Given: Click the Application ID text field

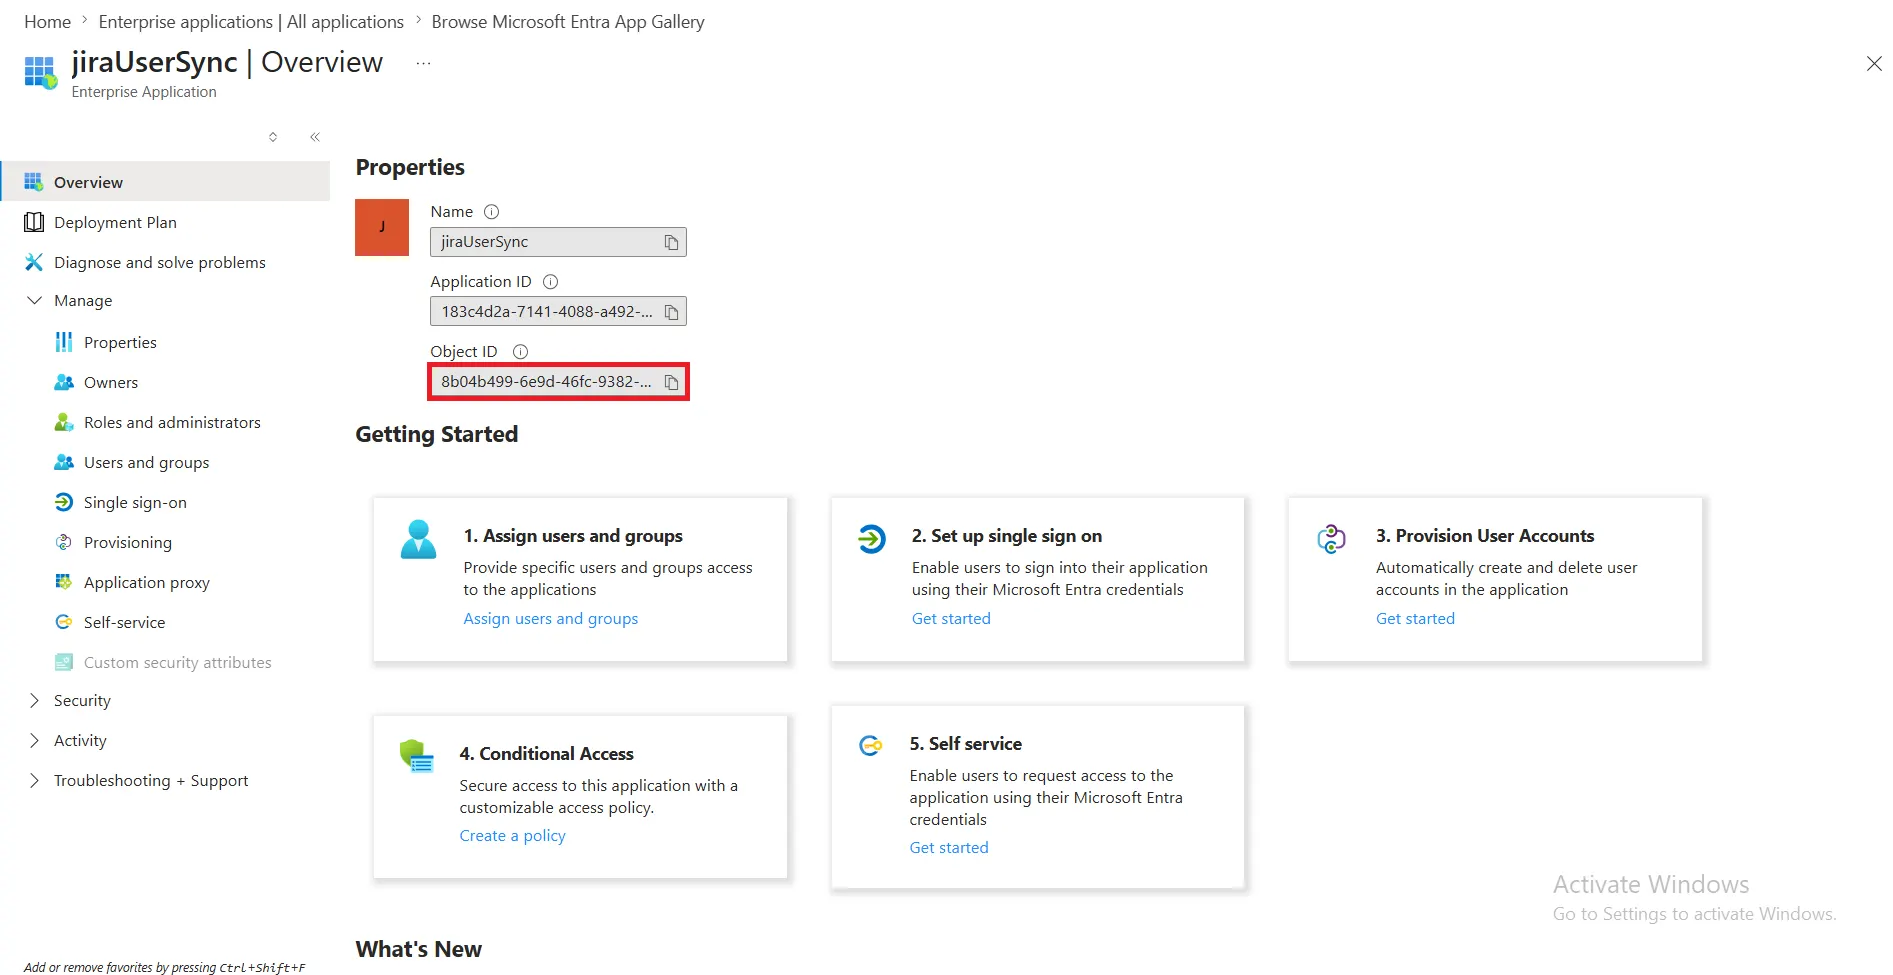Looking at the screenshot, I should tap(558, 312).
